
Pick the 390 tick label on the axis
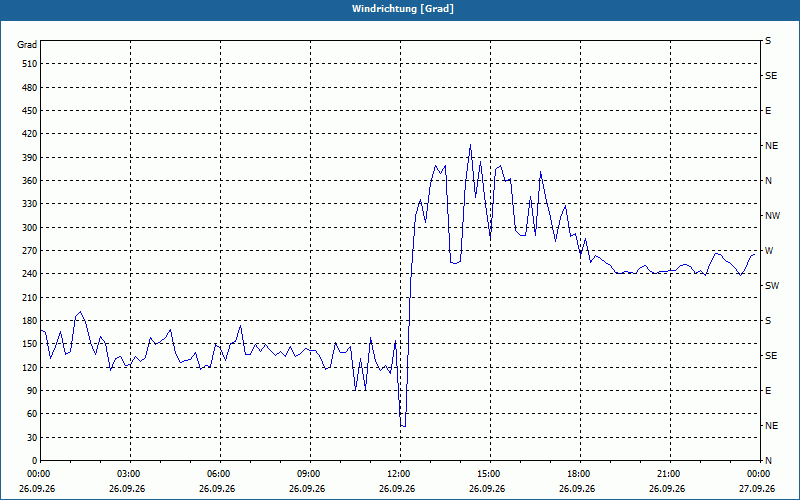click(x=30, y=158)
